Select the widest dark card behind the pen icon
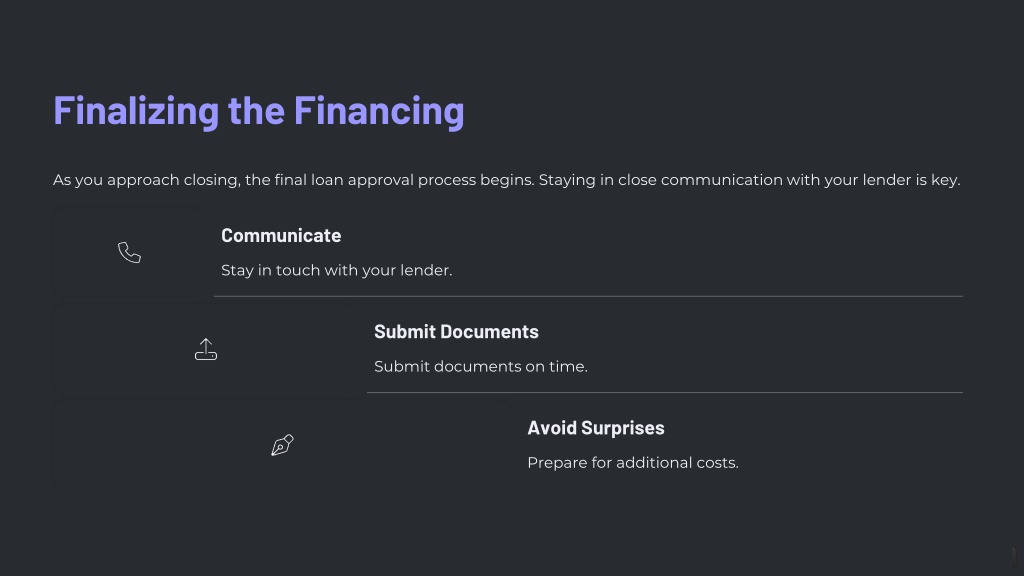Viewport: 1024px width, 576px height. click(x=282, y=445)
